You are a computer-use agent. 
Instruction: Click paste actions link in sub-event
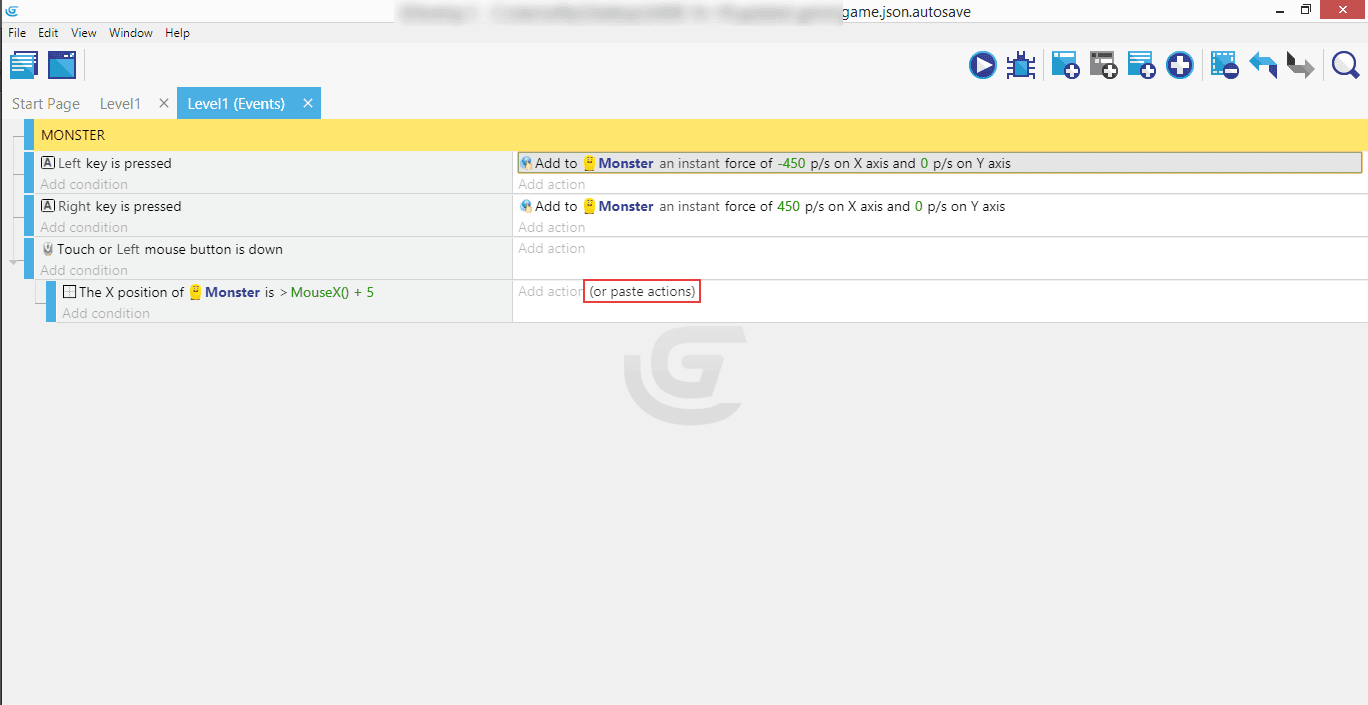642,291
